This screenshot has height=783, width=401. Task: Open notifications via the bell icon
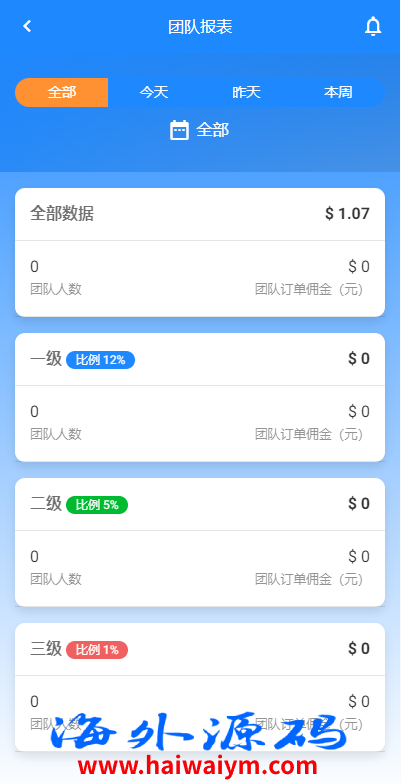[x=373, y=26]
